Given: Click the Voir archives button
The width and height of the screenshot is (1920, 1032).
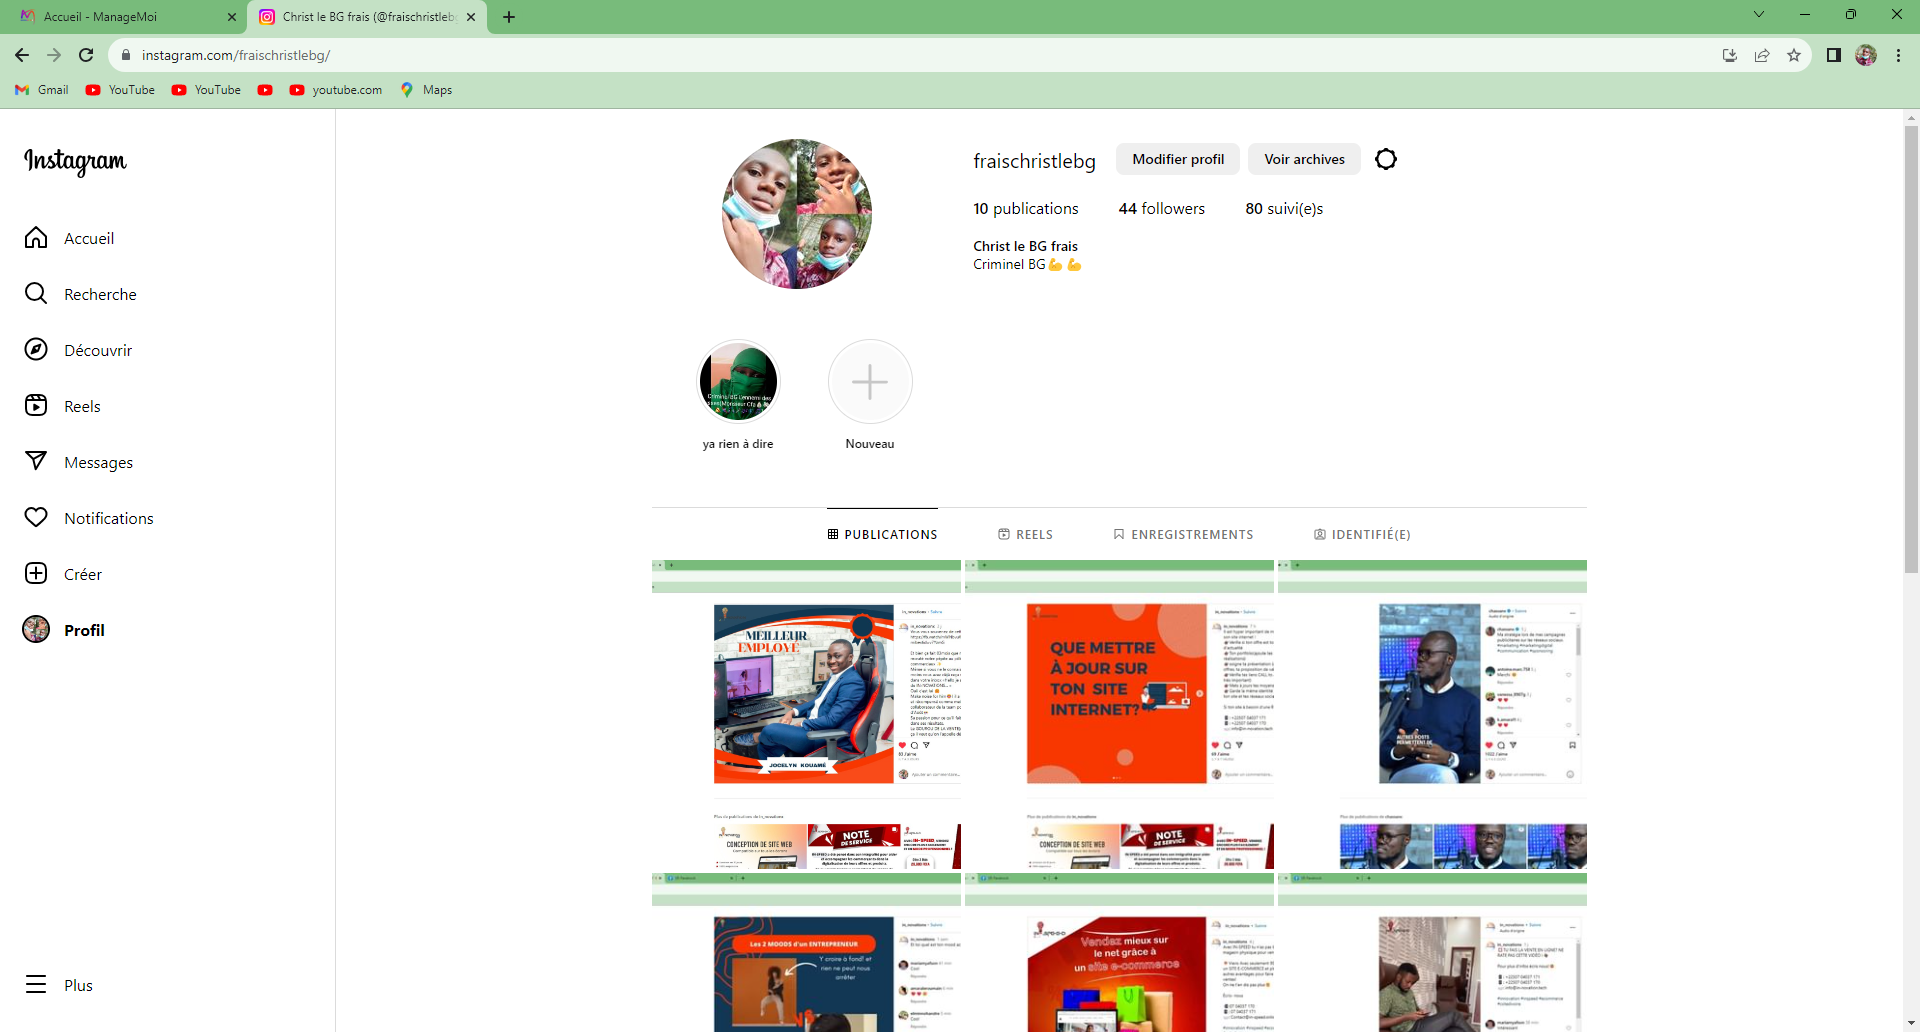Looking at the screenshot, I should pos(1303,159).
